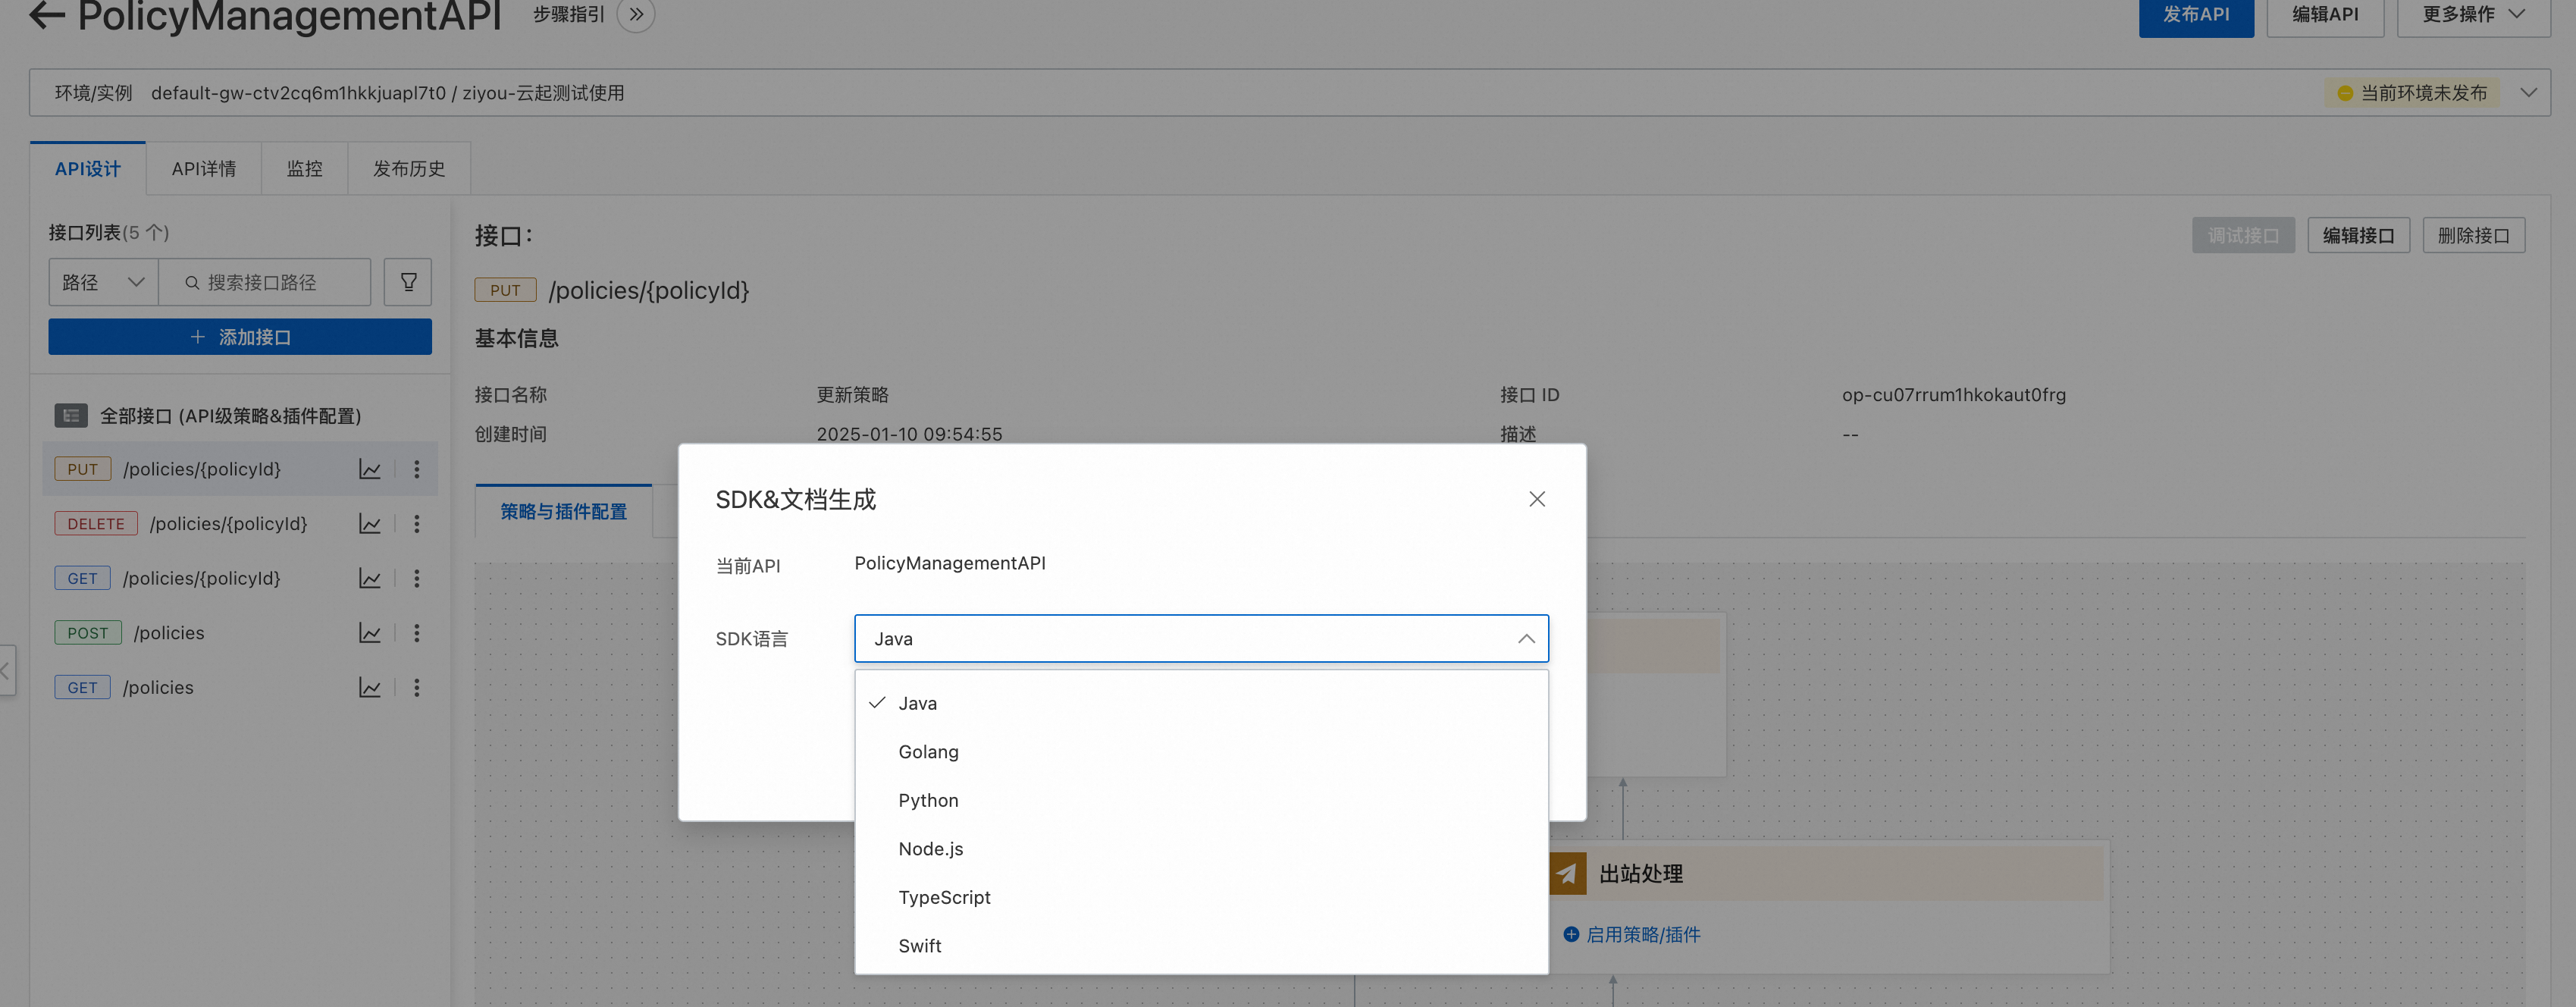Close the SDK&文档生成 dialog
The image size is (2576, 1007).
pyautogui.click(x=1537, y=499)
